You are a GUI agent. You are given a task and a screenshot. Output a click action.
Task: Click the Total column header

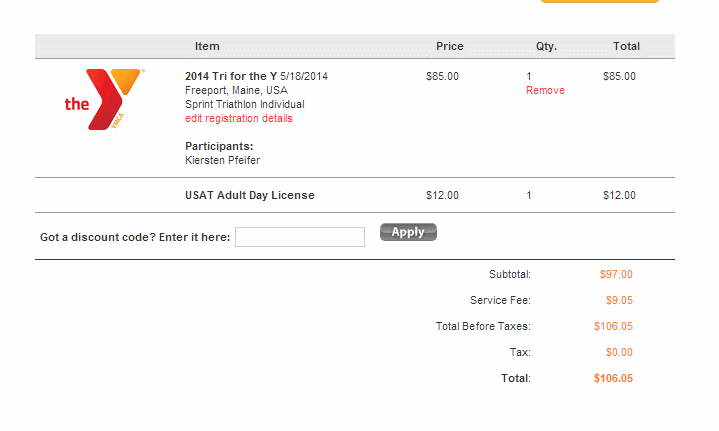(627, 46)
